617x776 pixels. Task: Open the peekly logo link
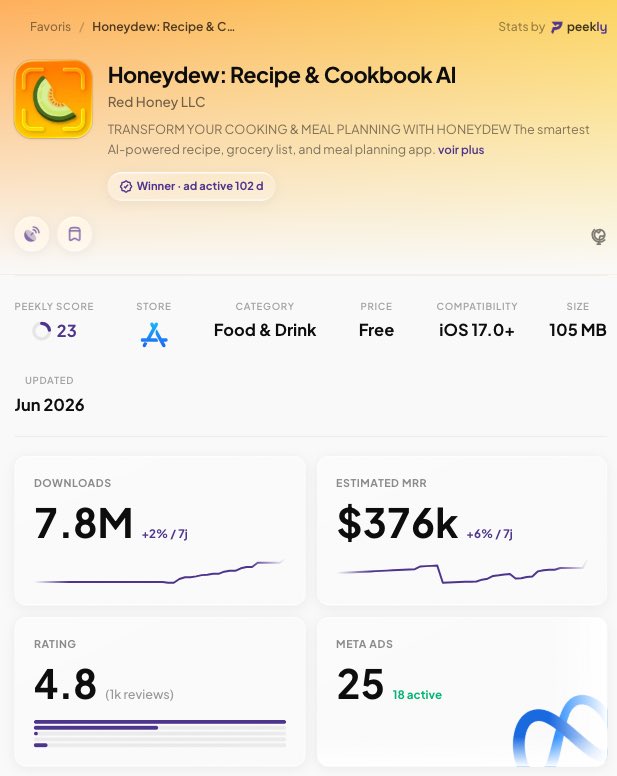point(579,27)
